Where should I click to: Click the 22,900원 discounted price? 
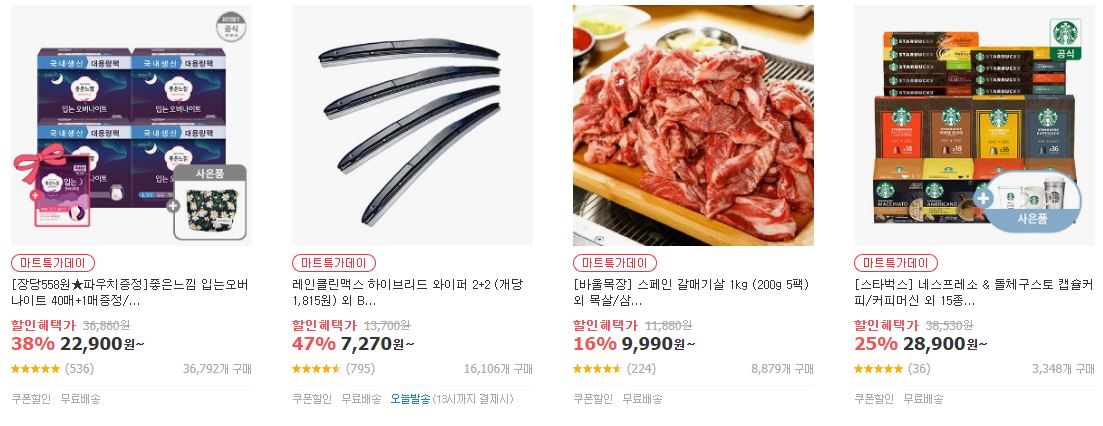click(x=103, y=344)
